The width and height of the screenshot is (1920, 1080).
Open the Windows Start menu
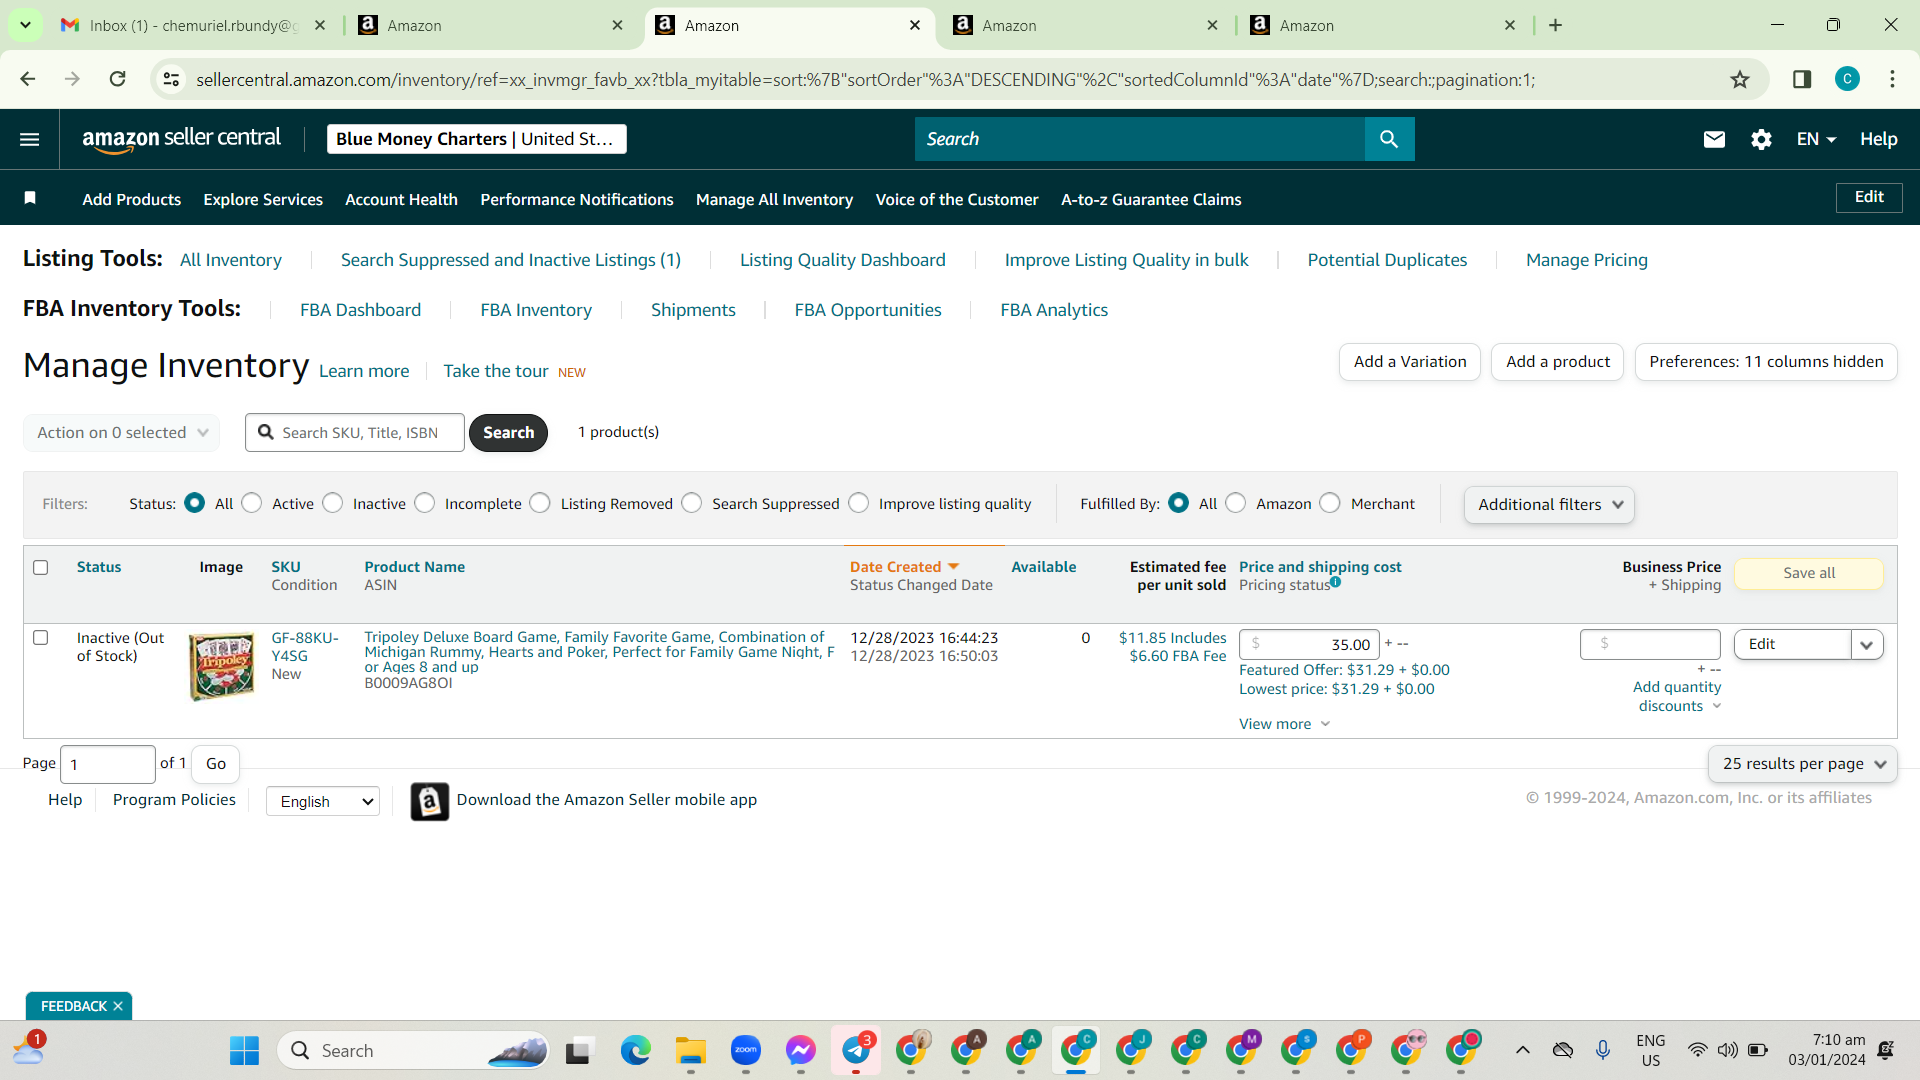[244, 1050]
